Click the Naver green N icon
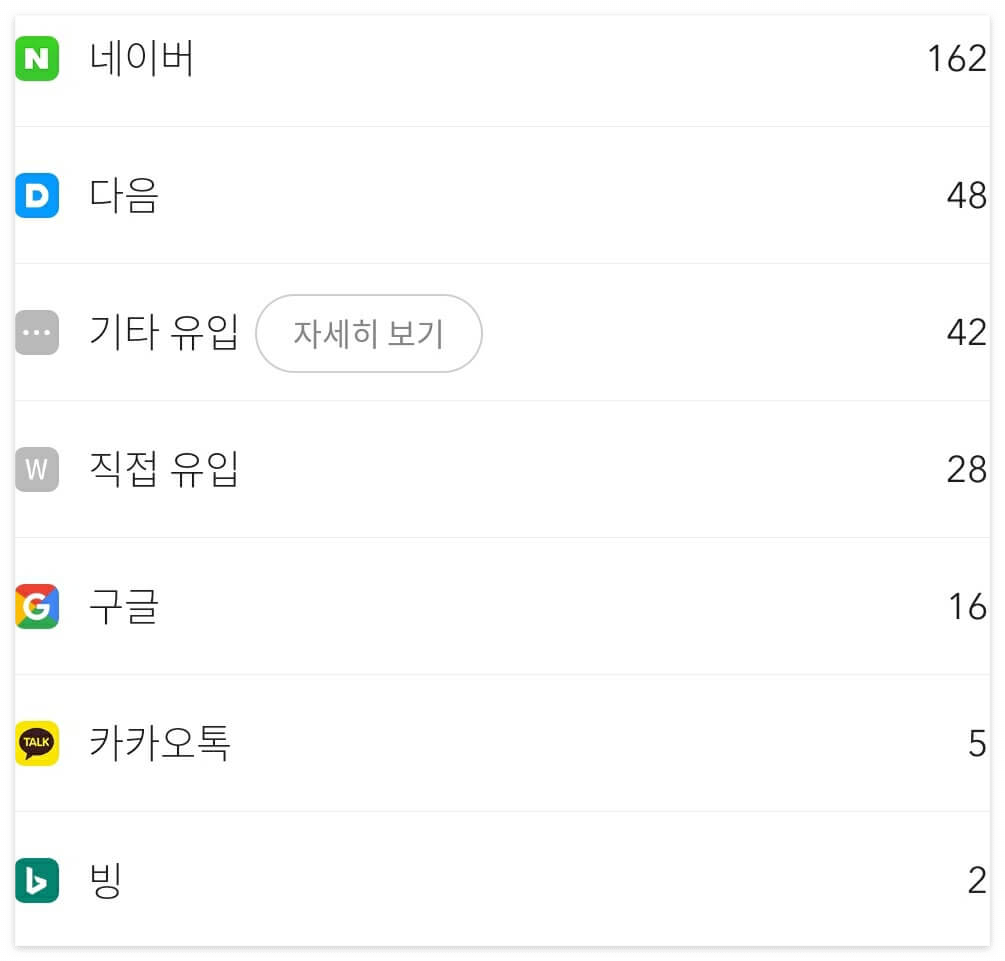Image resolution: width=1005 pixels, height=961 pixels. pyautogui.click(x=37, y=59)
